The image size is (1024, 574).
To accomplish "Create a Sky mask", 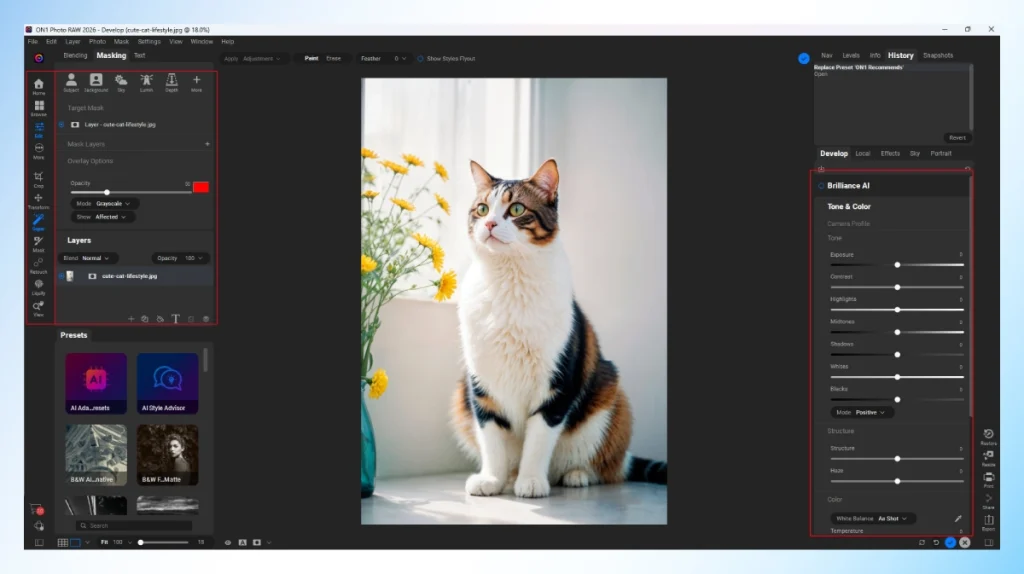I will 121,82.
